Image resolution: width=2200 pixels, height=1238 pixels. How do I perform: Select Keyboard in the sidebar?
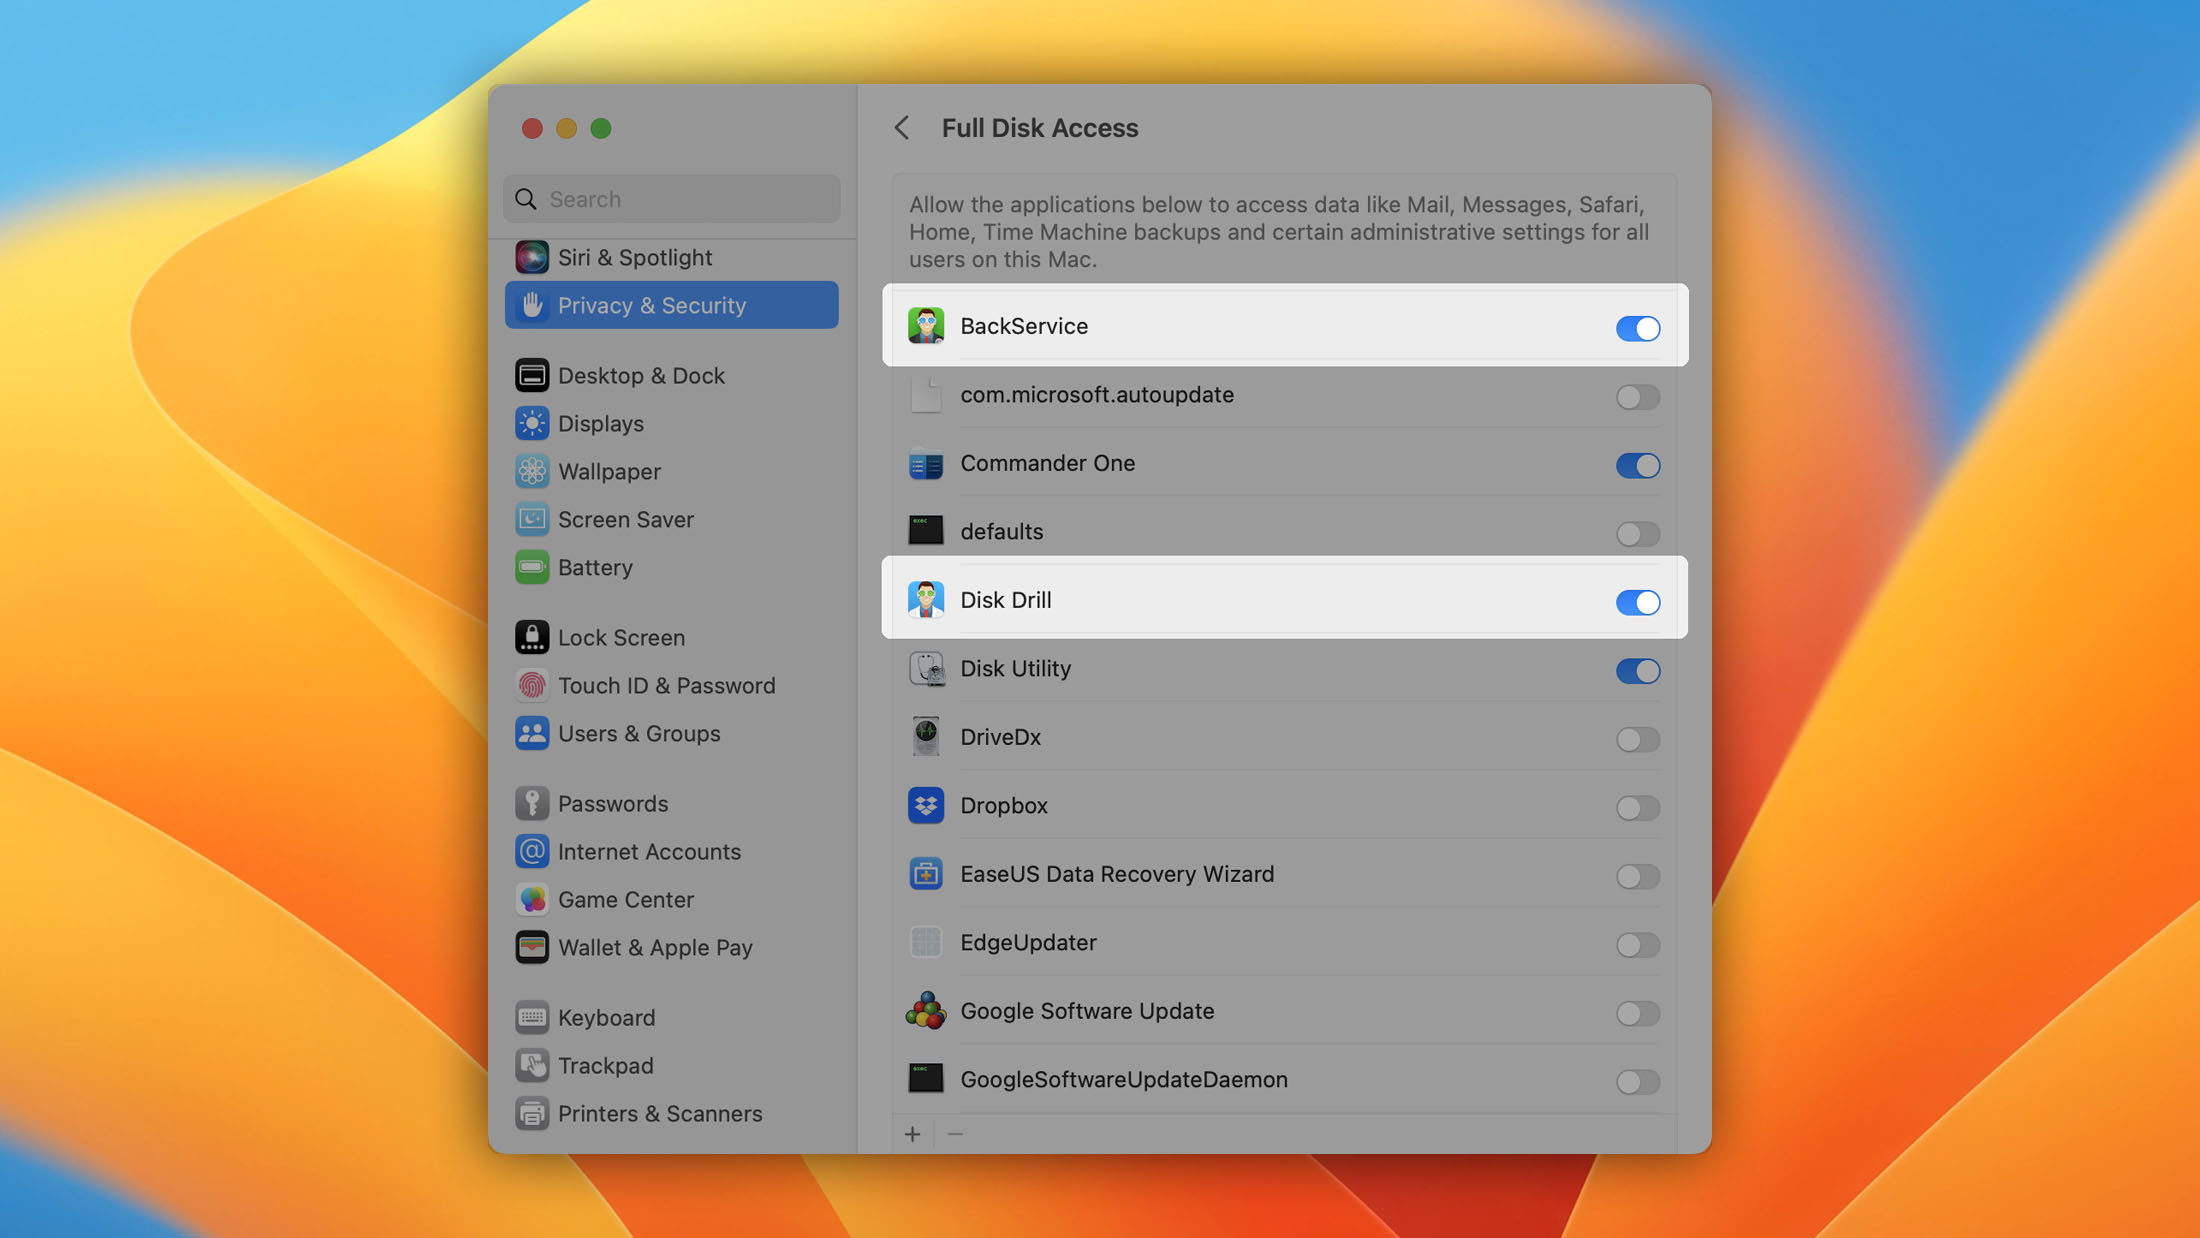click(672, 1017)
